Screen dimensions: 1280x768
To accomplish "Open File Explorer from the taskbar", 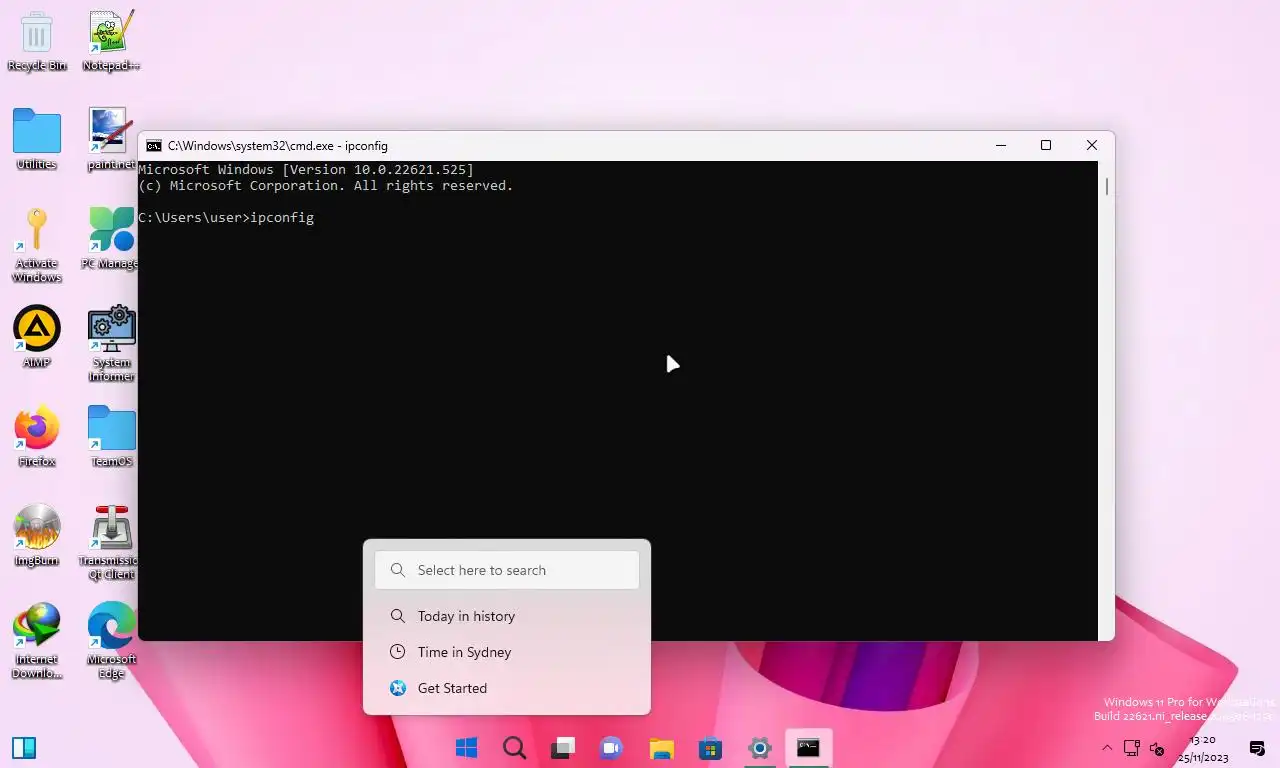I will tap(661, 747).
